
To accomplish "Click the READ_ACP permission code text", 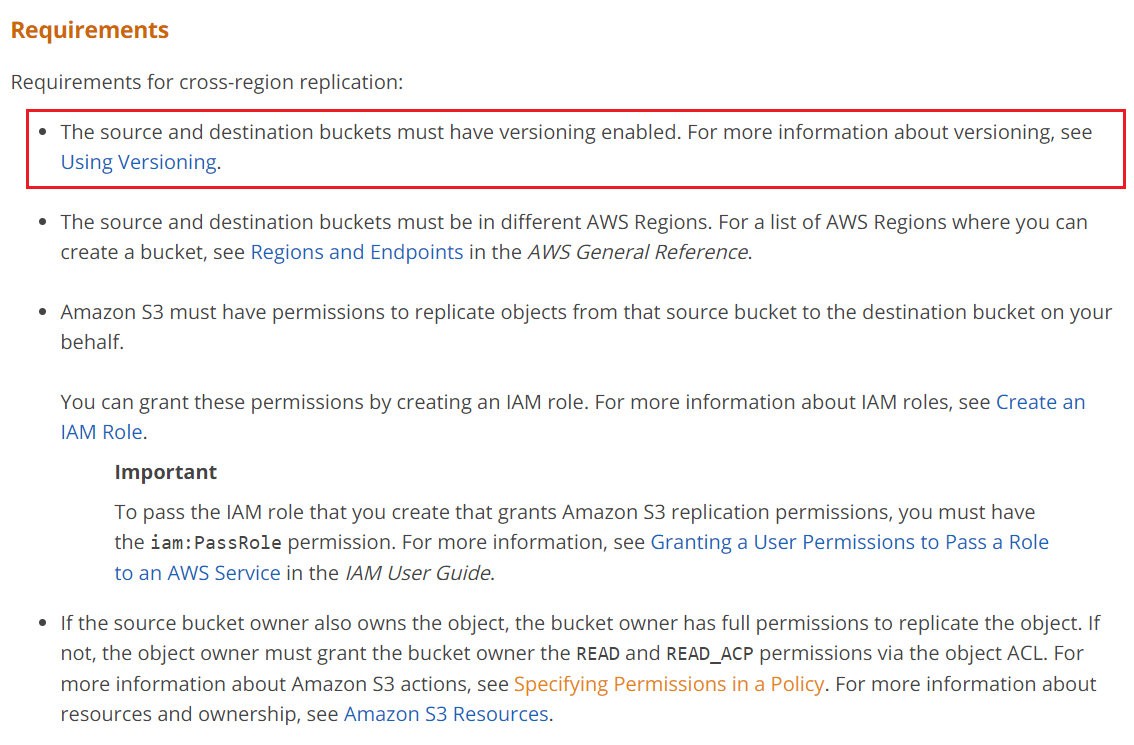I will [x=709, y=654].
